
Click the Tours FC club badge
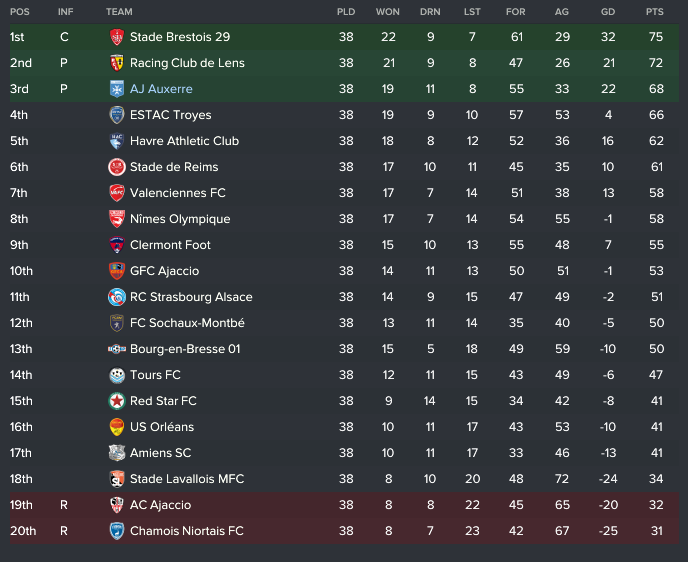(x=116, y=375)
